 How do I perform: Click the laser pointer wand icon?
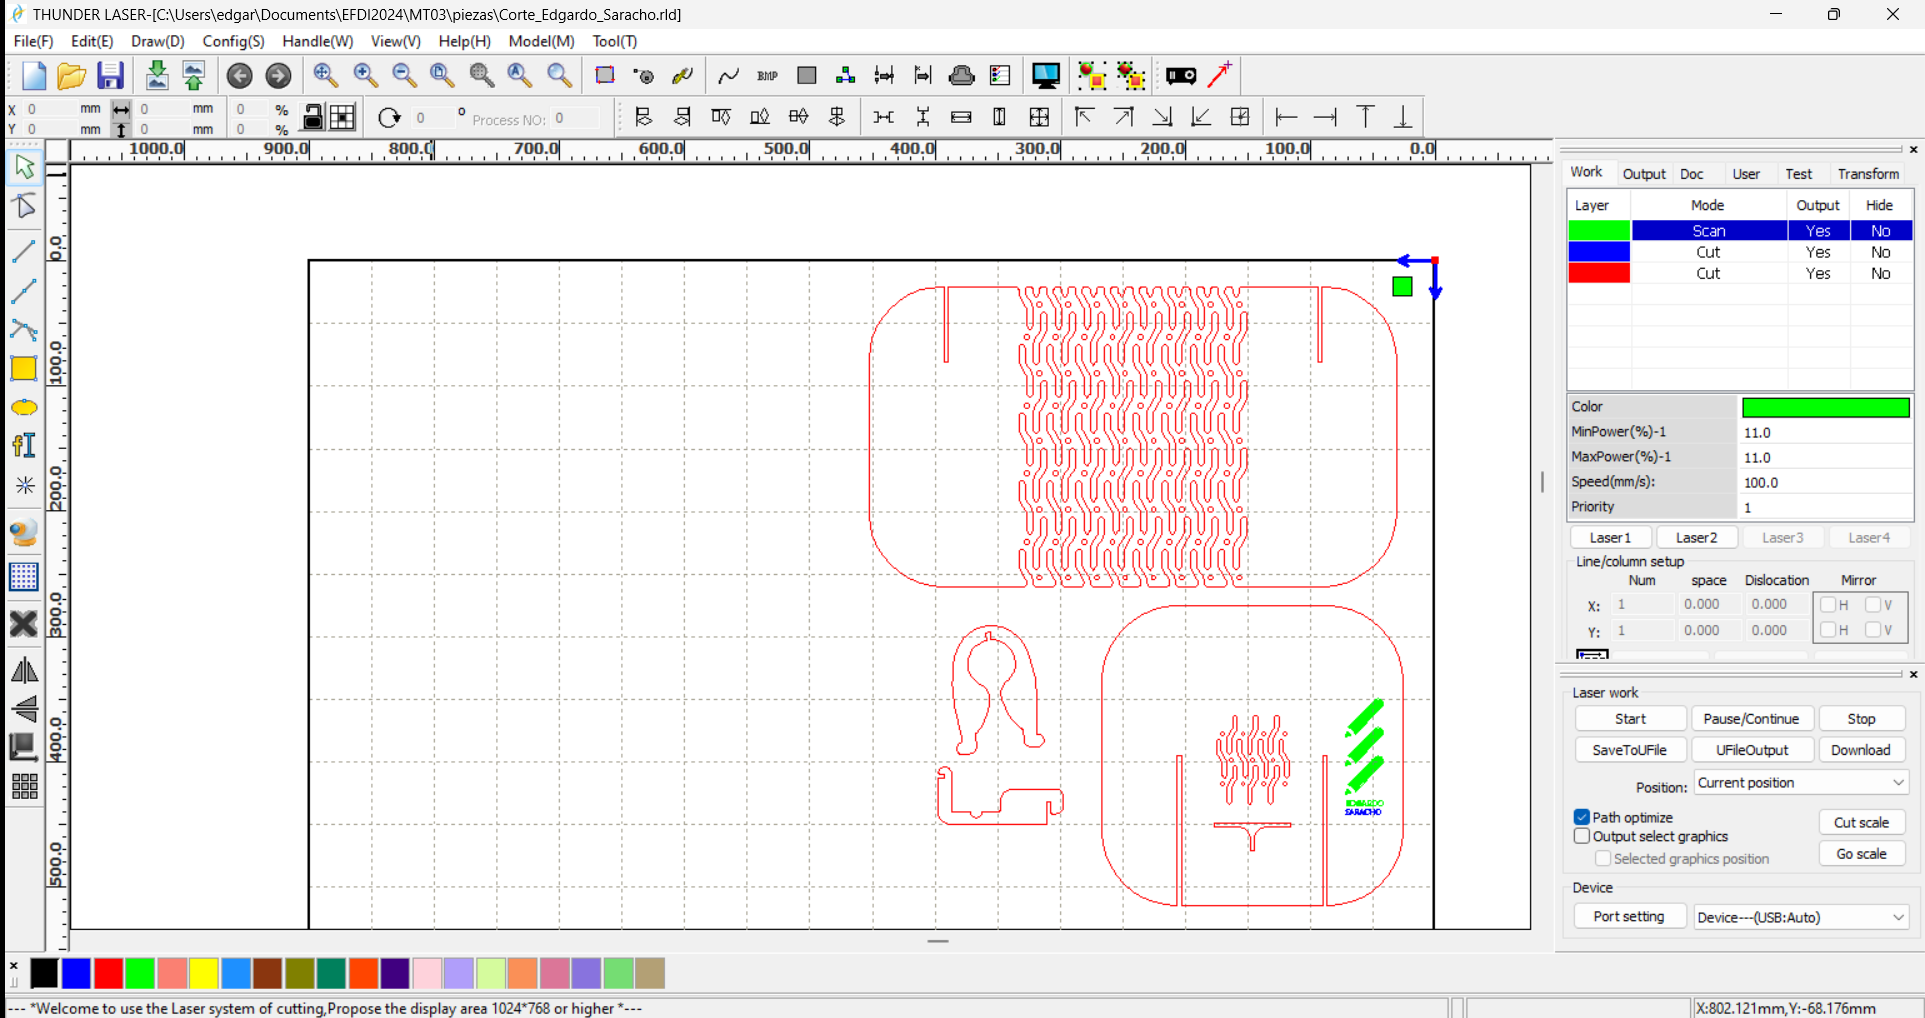click(1220, 75)
